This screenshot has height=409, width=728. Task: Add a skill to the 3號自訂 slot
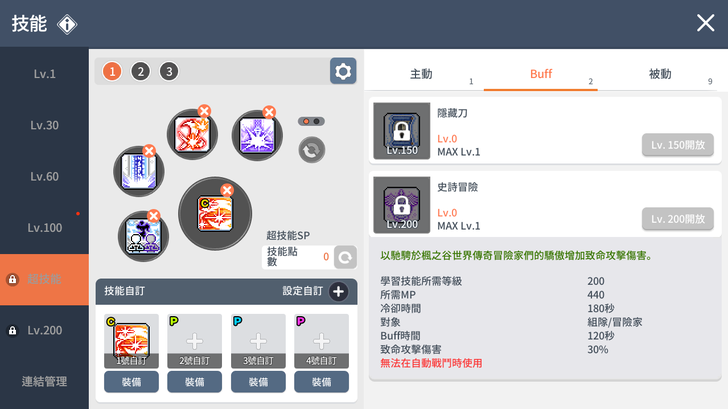(x=258, y=341)
